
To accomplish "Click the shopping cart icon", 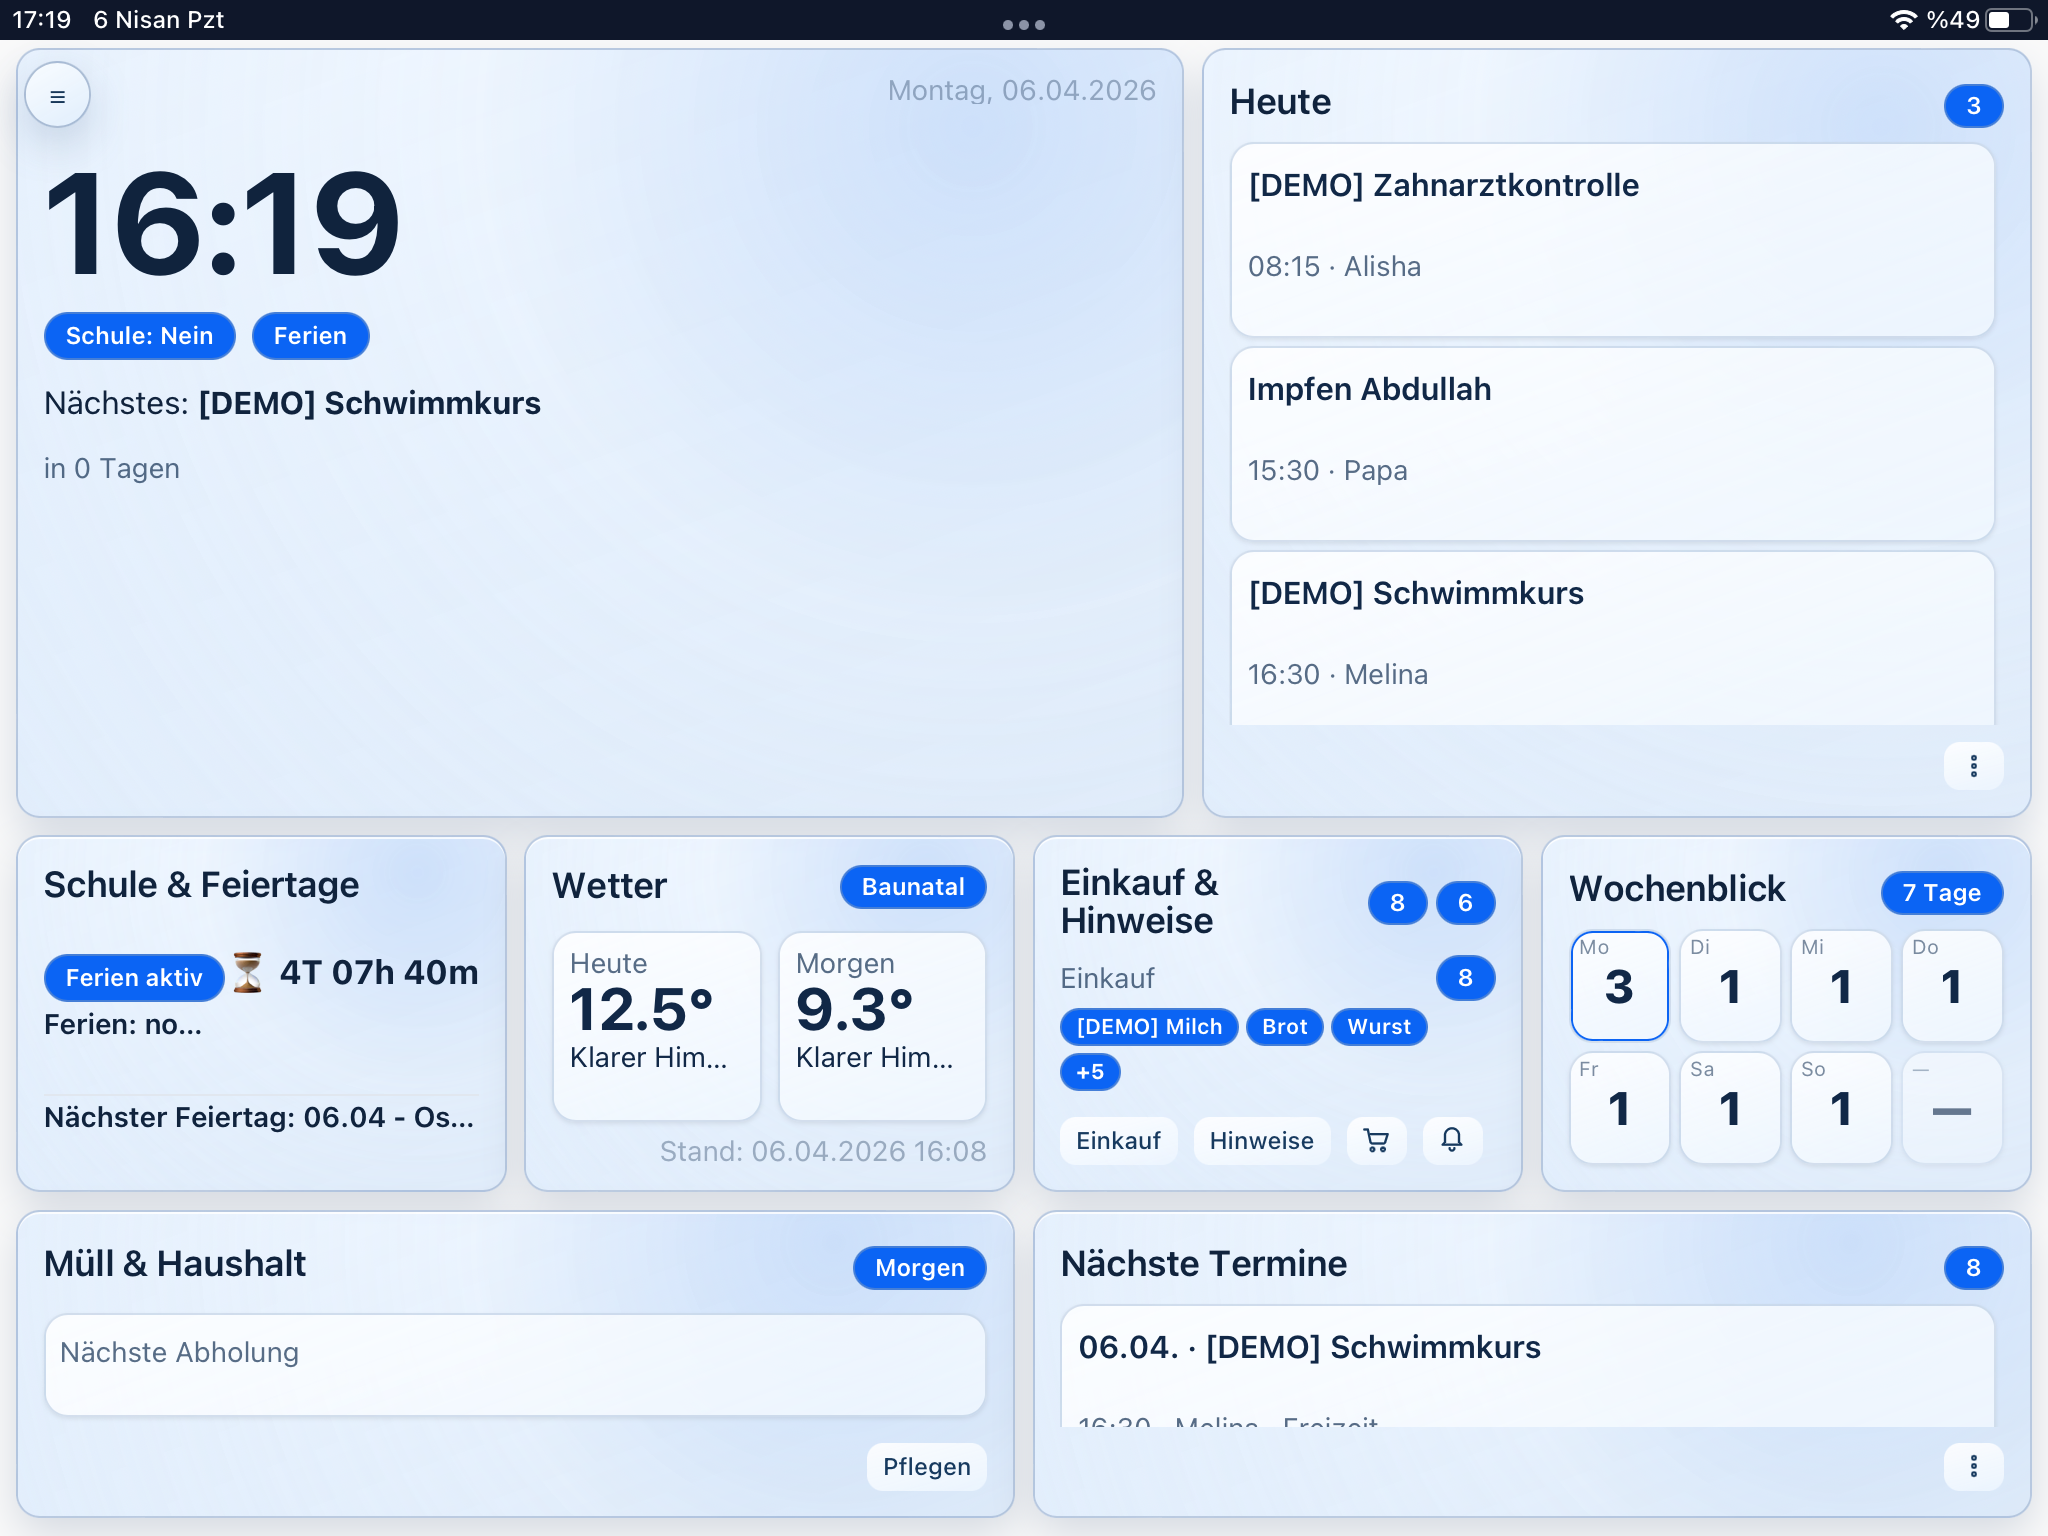I will (1376, 1140).
